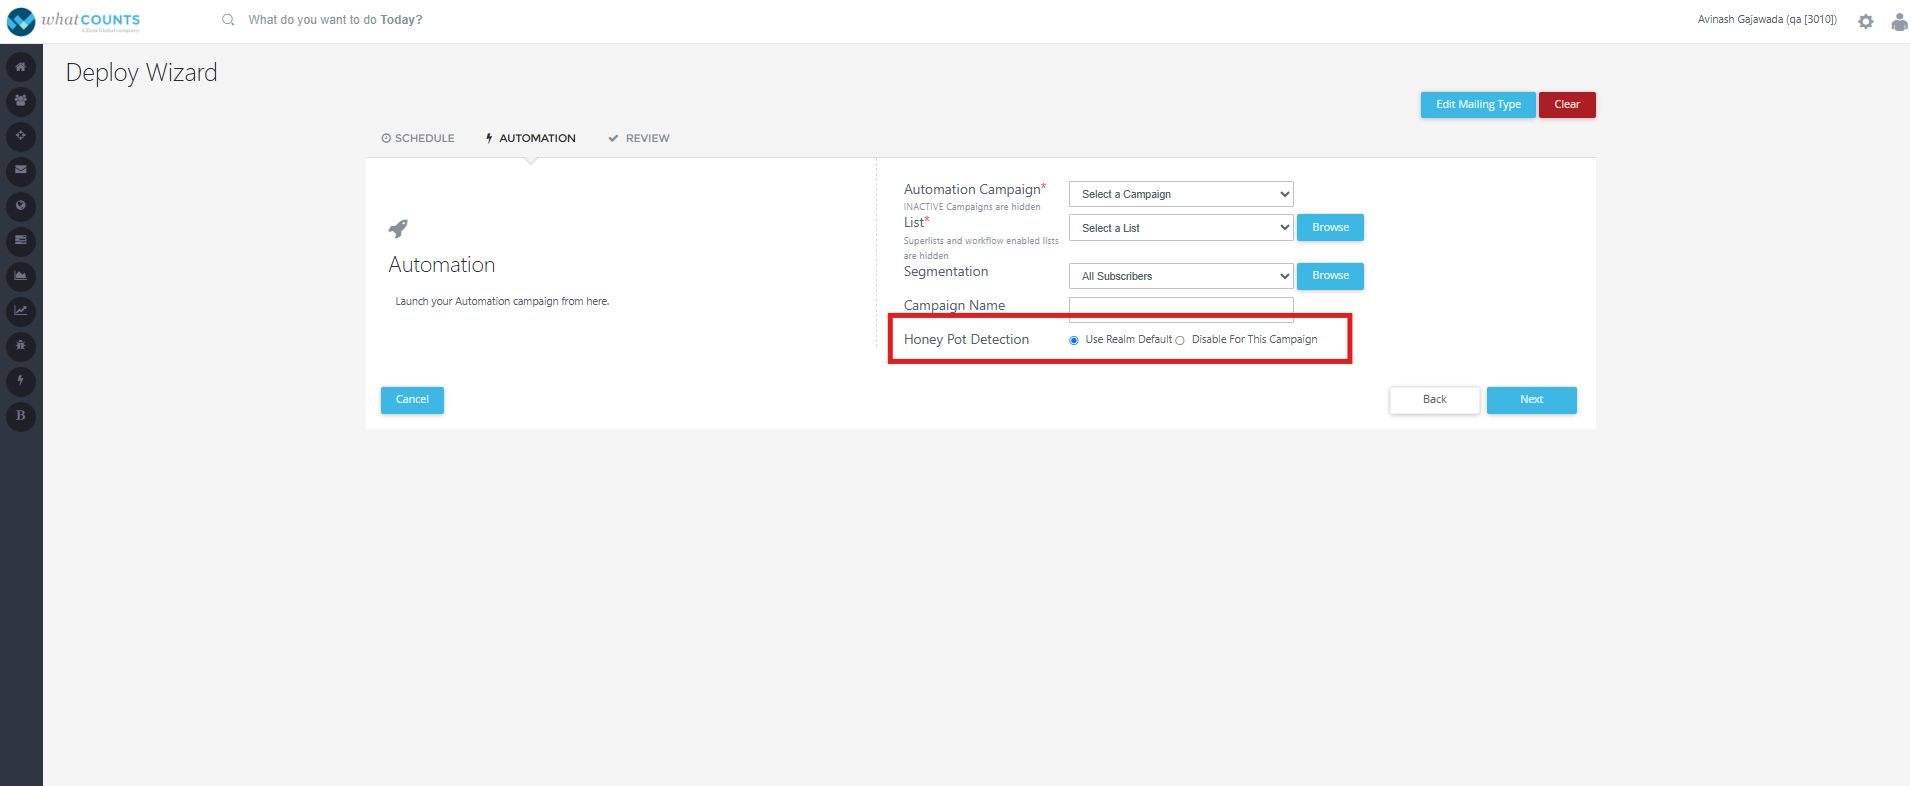Click the lightning bolt sidebar icon

[21, 381]
